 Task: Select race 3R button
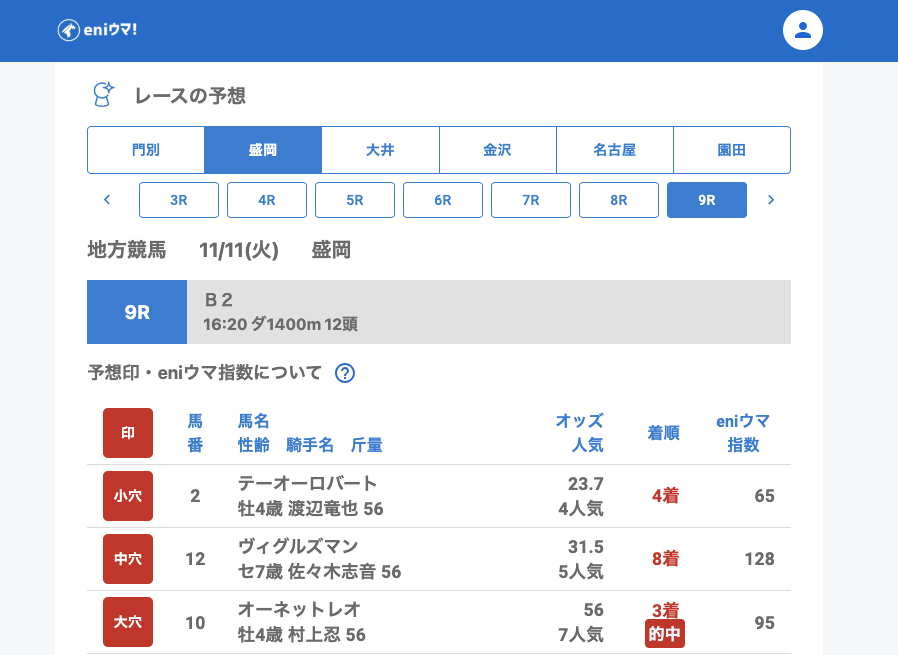pyautogui.click(x=179, y=200)
